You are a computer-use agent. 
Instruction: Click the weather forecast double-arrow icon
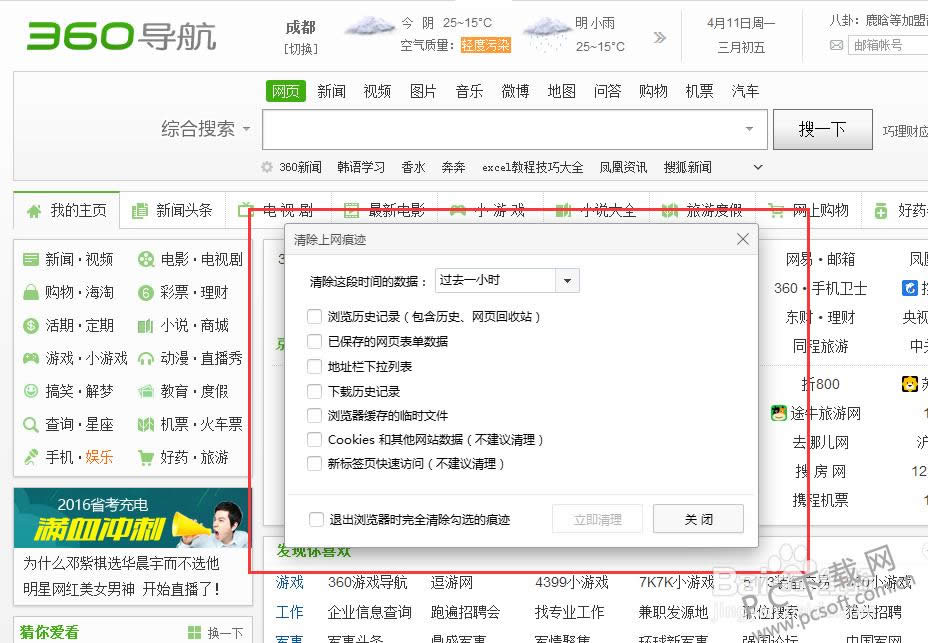click(660, 38)
